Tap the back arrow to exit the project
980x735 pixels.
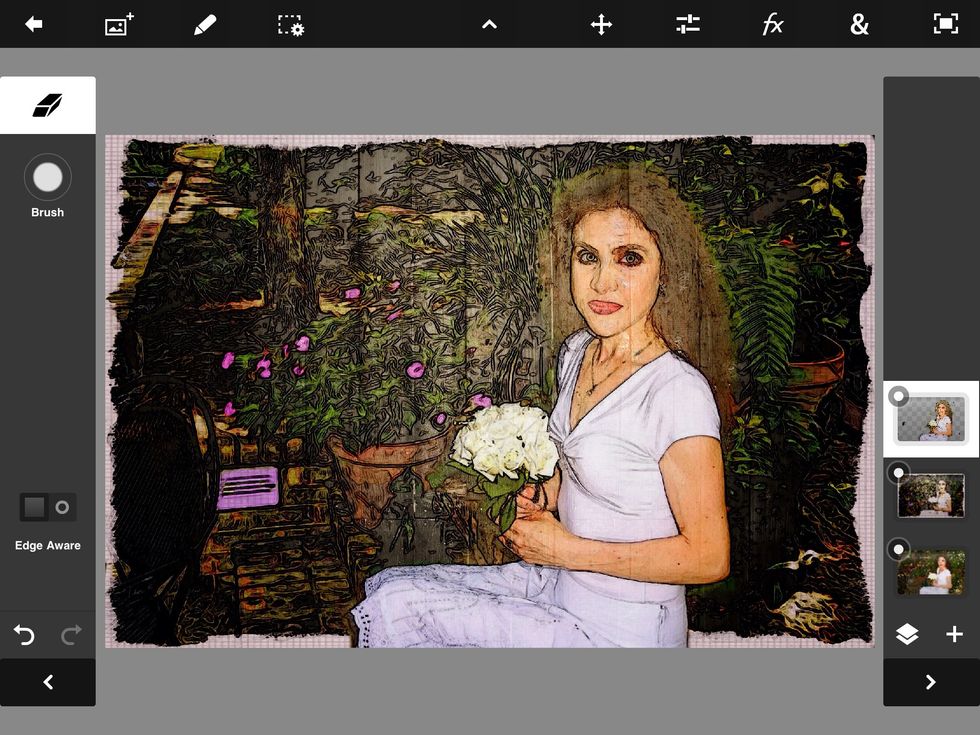tap(33, 24)
